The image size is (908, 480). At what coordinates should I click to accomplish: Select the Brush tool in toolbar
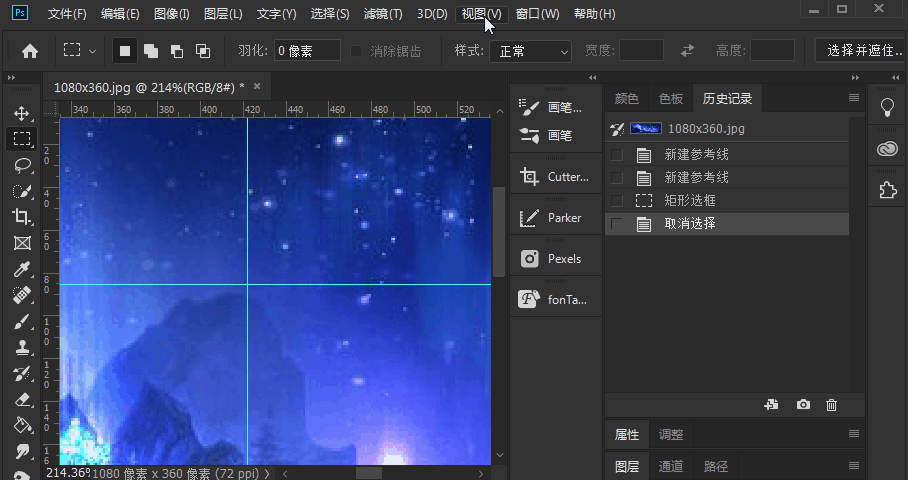point(22,321)
